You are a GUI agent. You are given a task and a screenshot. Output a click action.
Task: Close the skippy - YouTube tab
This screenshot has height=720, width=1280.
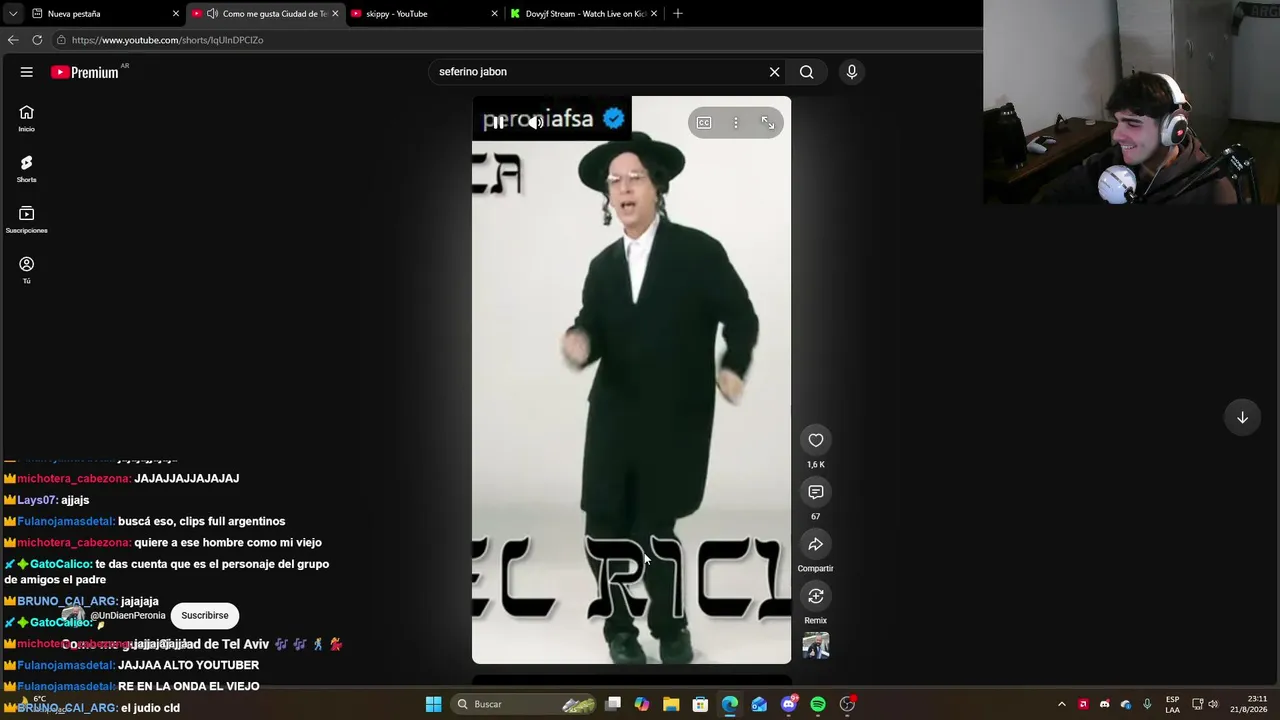[x=494, y=14]
